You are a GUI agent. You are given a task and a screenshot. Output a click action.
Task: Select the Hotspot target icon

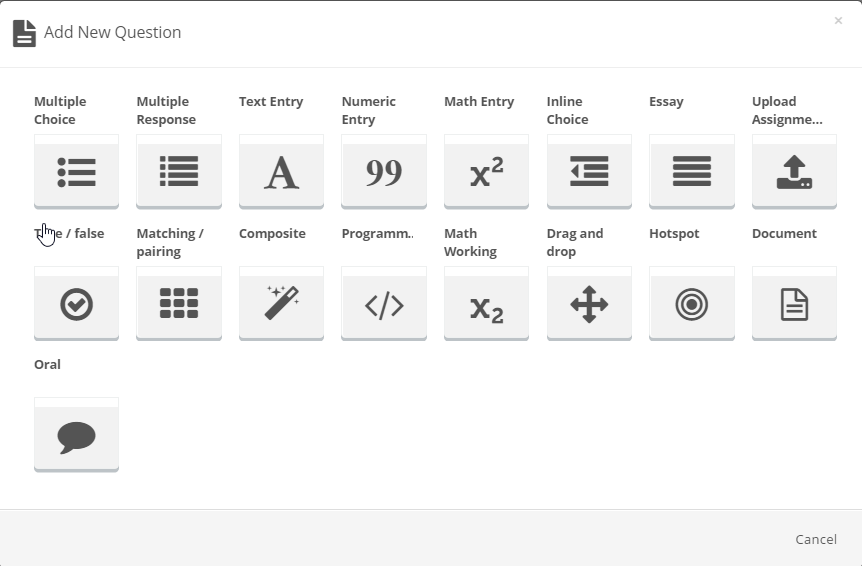[x=692, y=304]
